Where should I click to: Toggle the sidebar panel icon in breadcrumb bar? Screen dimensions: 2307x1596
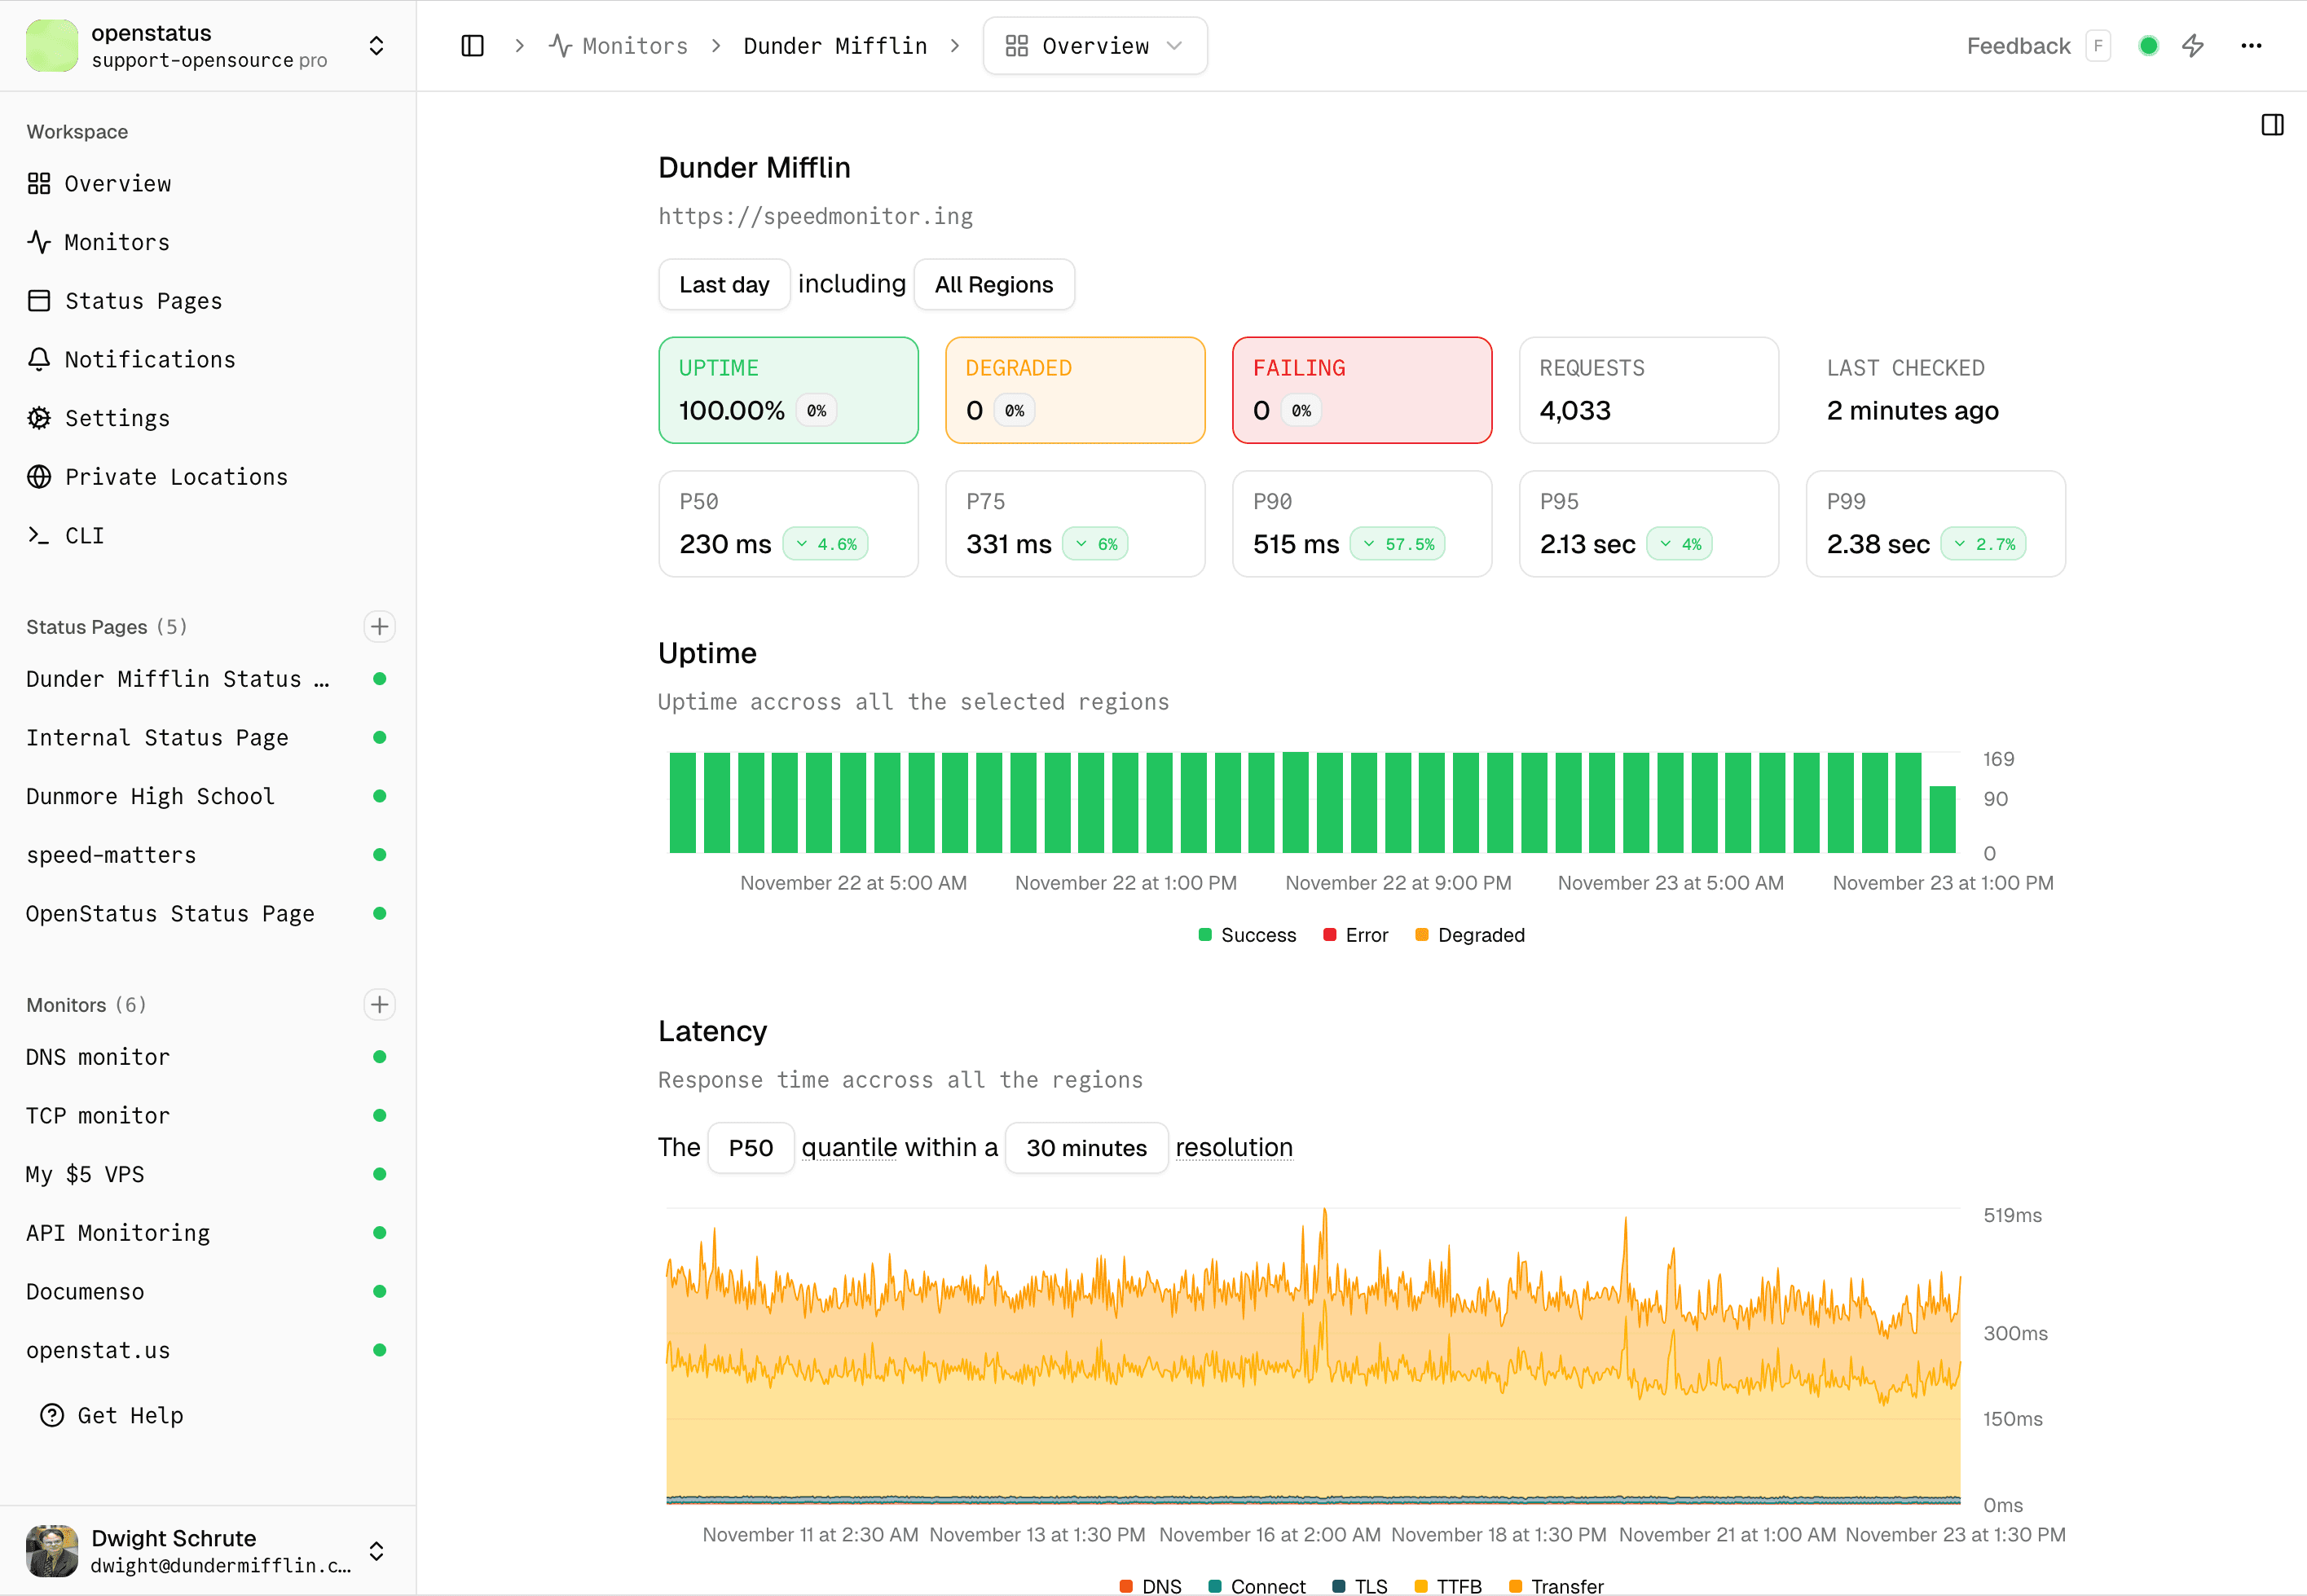tap(472, 45)
